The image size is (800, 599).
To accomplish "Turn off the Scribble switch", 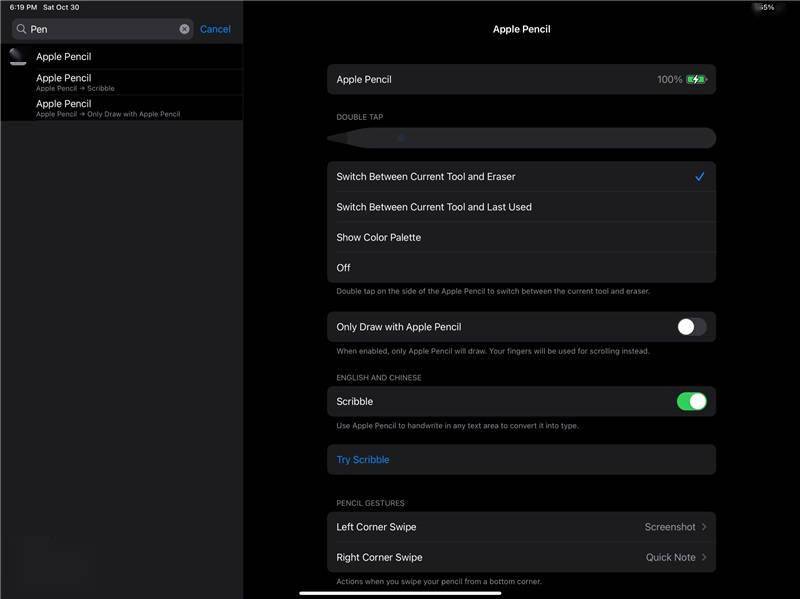I will tap(691, 401).
